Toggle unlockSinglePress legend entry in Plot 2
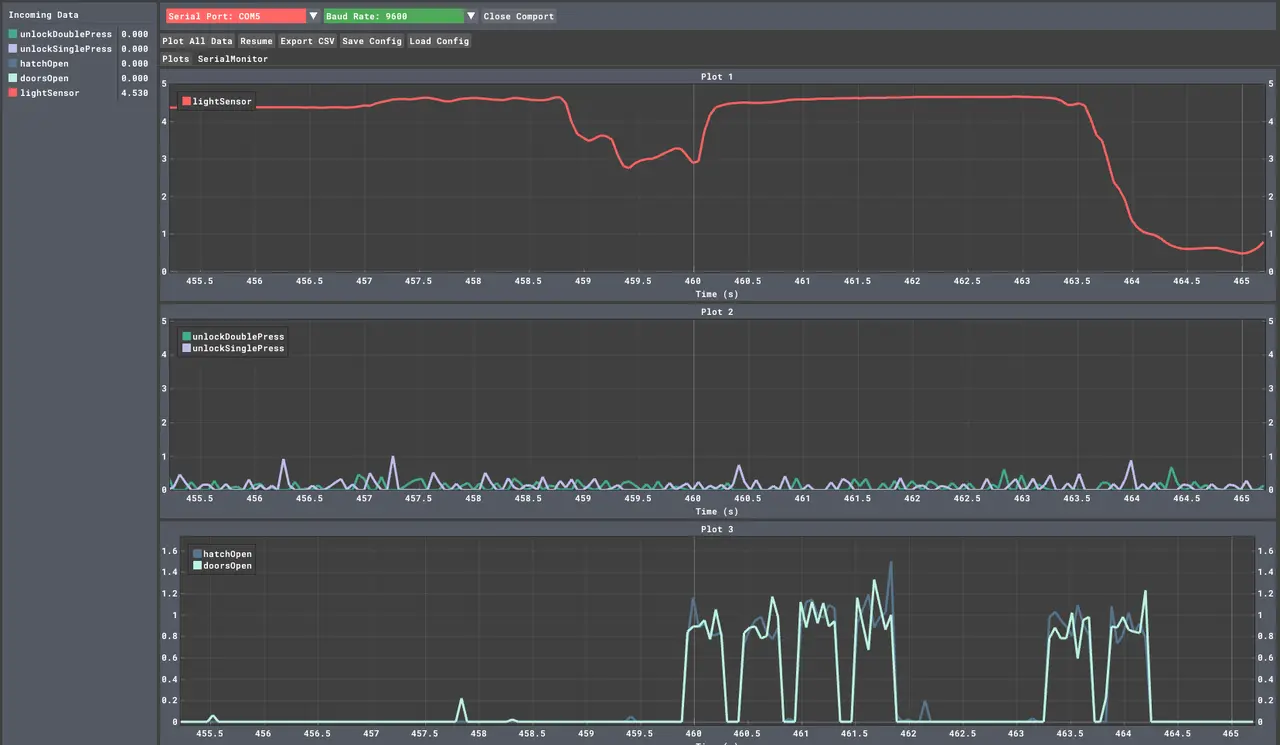 click(x=233, y=348)
